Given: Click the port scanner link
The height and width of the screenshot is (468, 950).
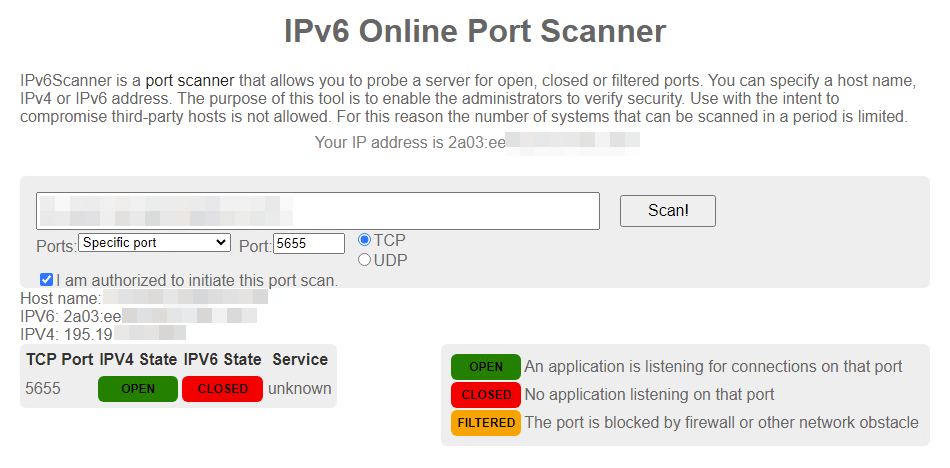Looking at the screenshot, I should pyautogui.click(x=190, y=80).
